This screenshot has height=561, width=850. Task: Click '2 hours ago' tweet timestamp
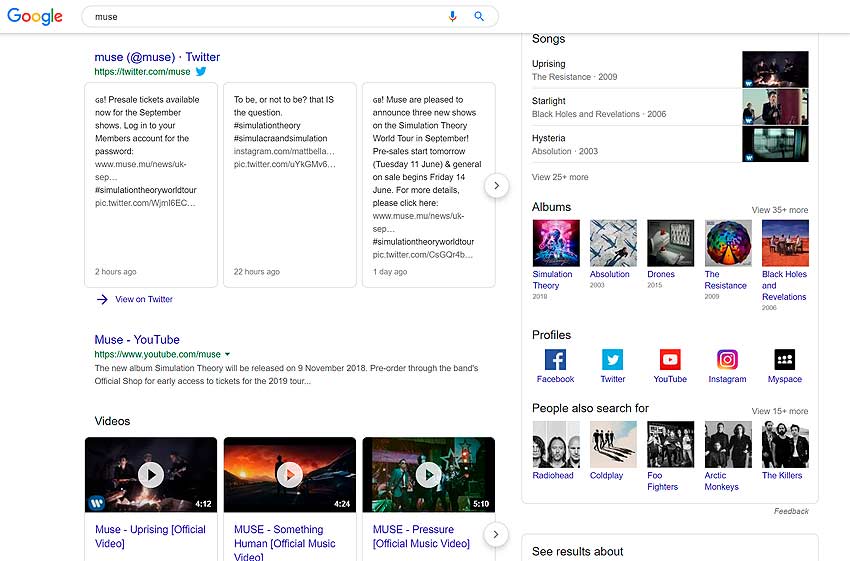click(115, 272)
